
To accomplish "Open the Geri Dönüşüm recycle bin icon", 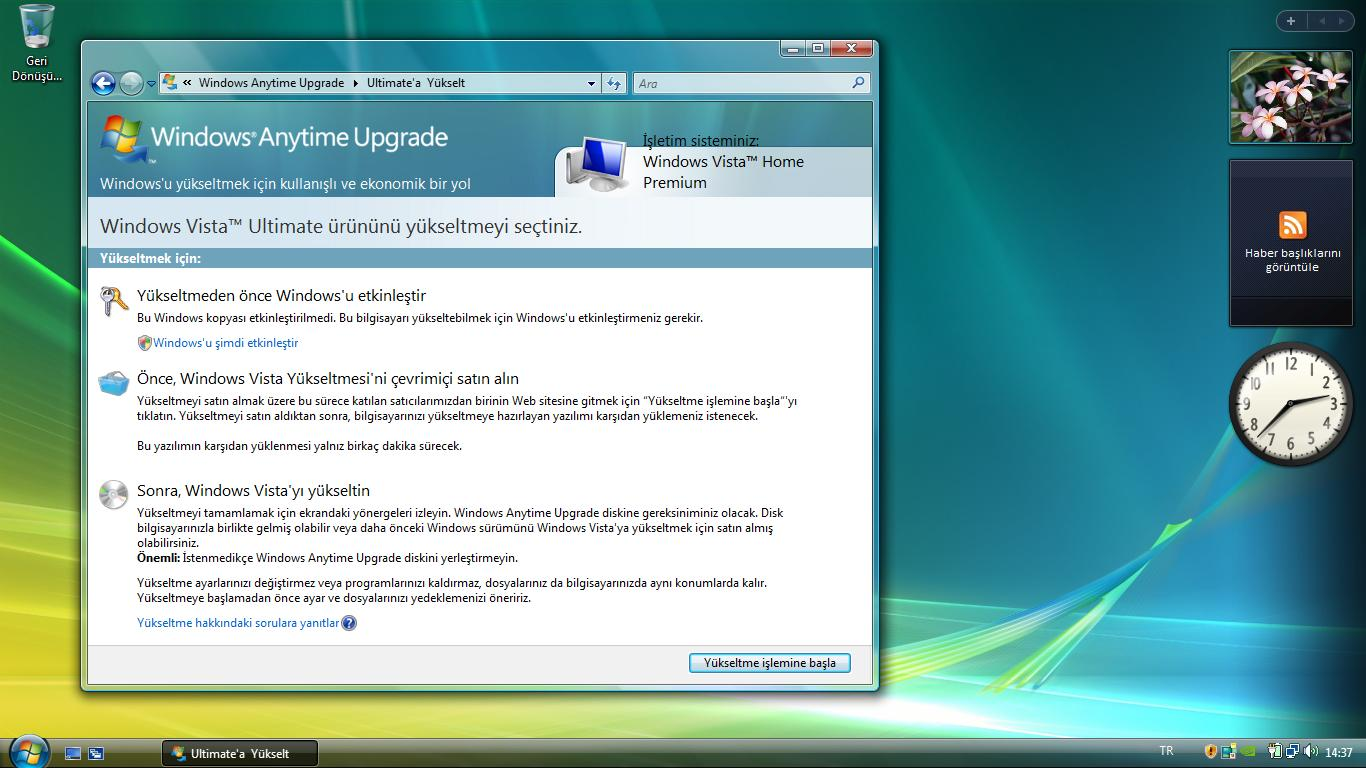I will (37, 42).
